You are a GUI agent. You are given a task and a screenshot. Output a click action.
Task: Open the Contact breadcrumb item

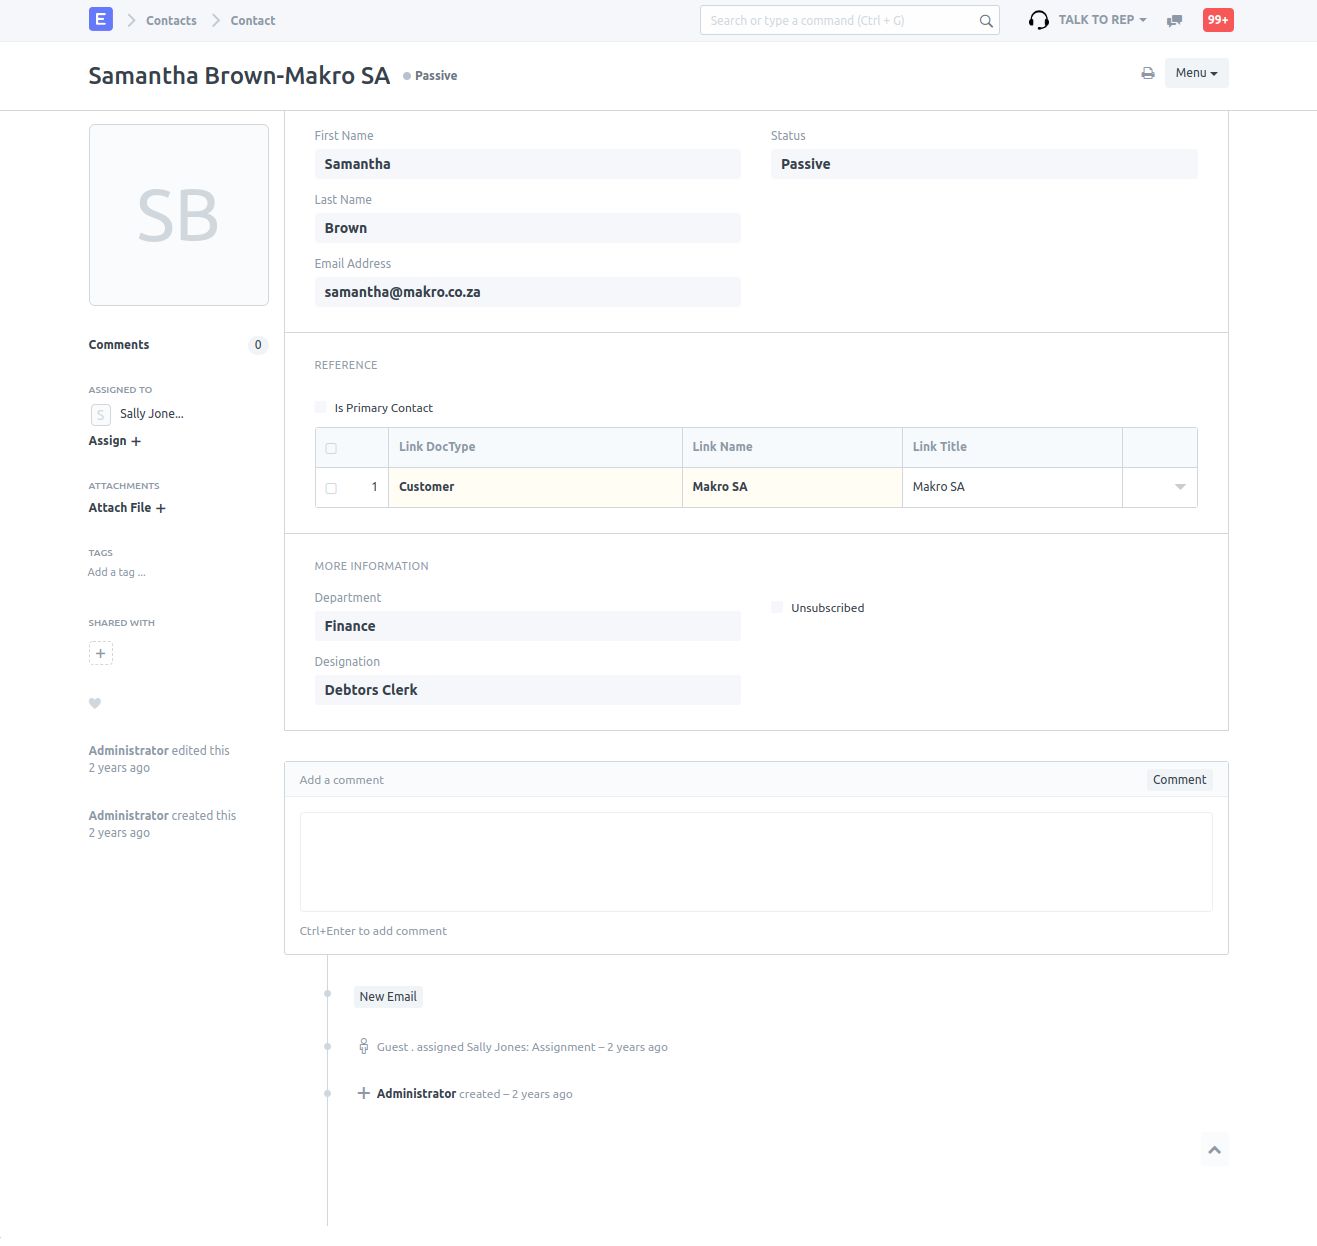pos(253,20)
